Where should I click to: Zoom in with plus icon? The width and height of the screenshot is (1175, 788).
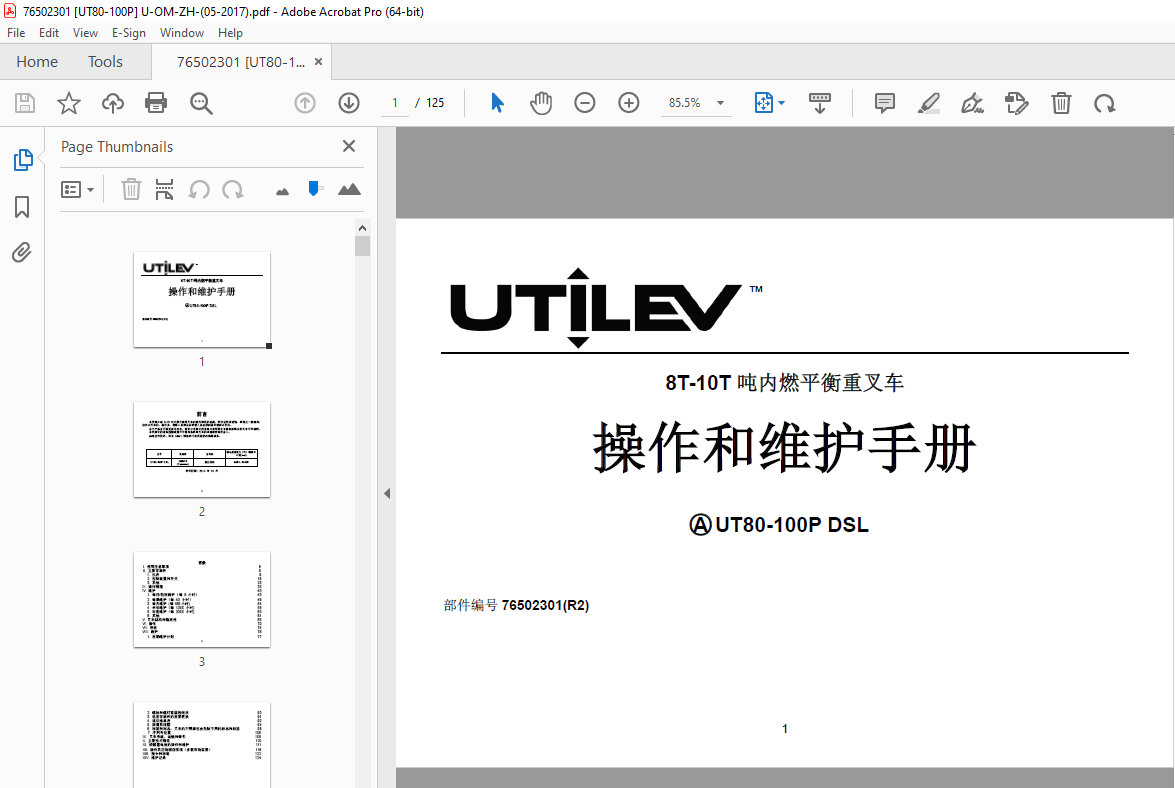click(629, 103)
